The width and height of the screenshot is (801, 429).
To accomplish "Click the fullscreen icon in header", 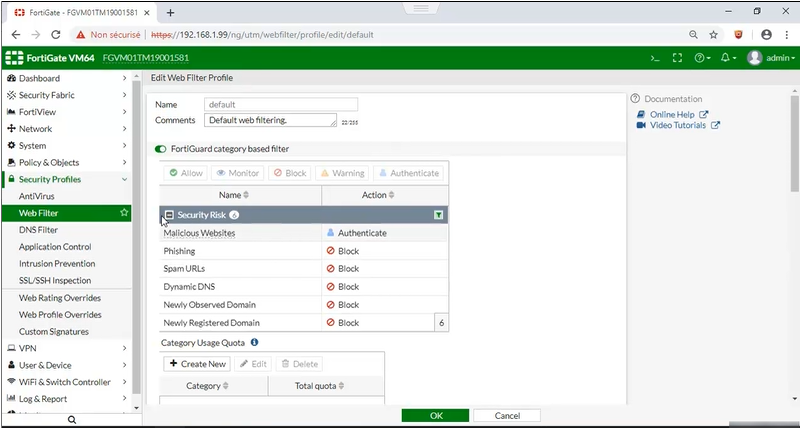I will click(x=677, y=58).
